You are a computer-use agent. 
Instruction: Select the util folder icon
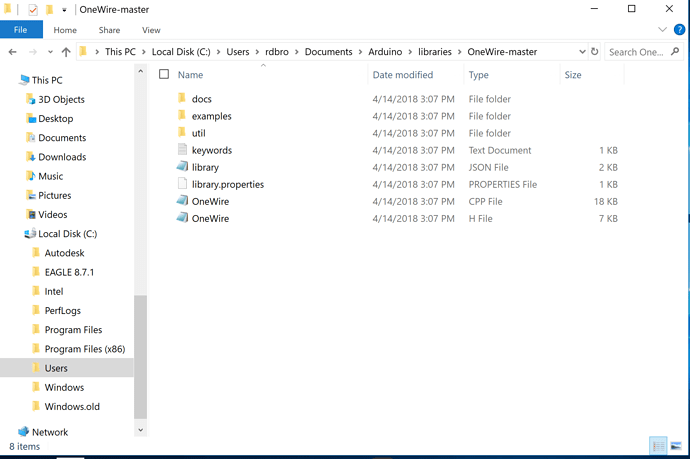(x=182, y=132)
